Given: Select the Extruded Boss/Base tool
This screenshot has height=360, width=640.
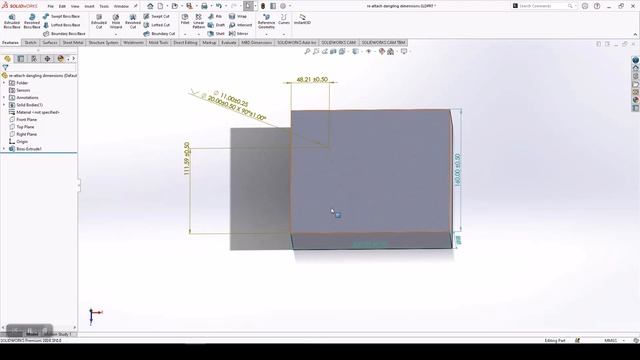Looking at the screenshot, I should (12, 21).
